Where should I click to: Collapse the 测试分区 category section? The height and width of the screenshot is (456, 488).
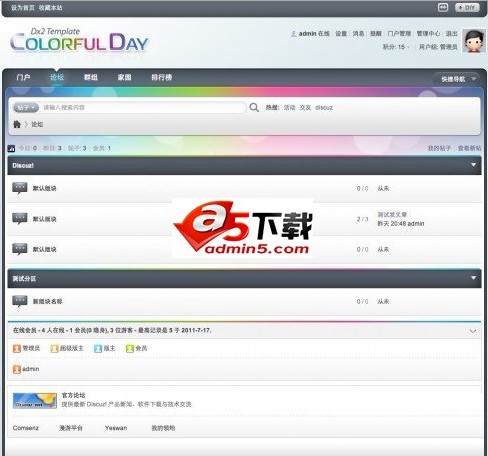tap(473, 278)
